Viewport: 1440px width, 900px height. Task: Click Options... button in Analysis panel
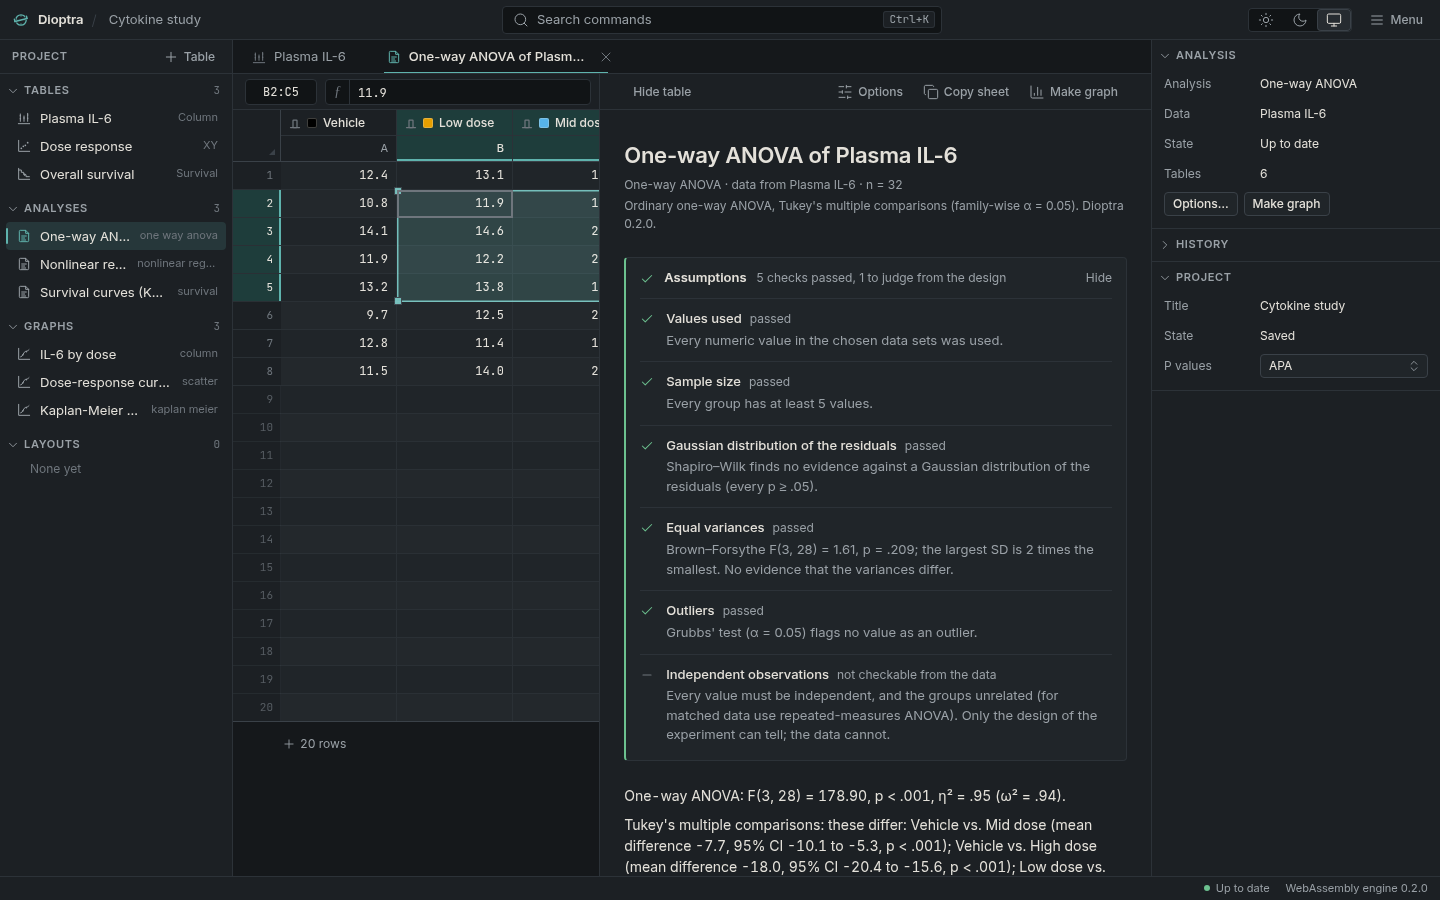pos(1200,204)
